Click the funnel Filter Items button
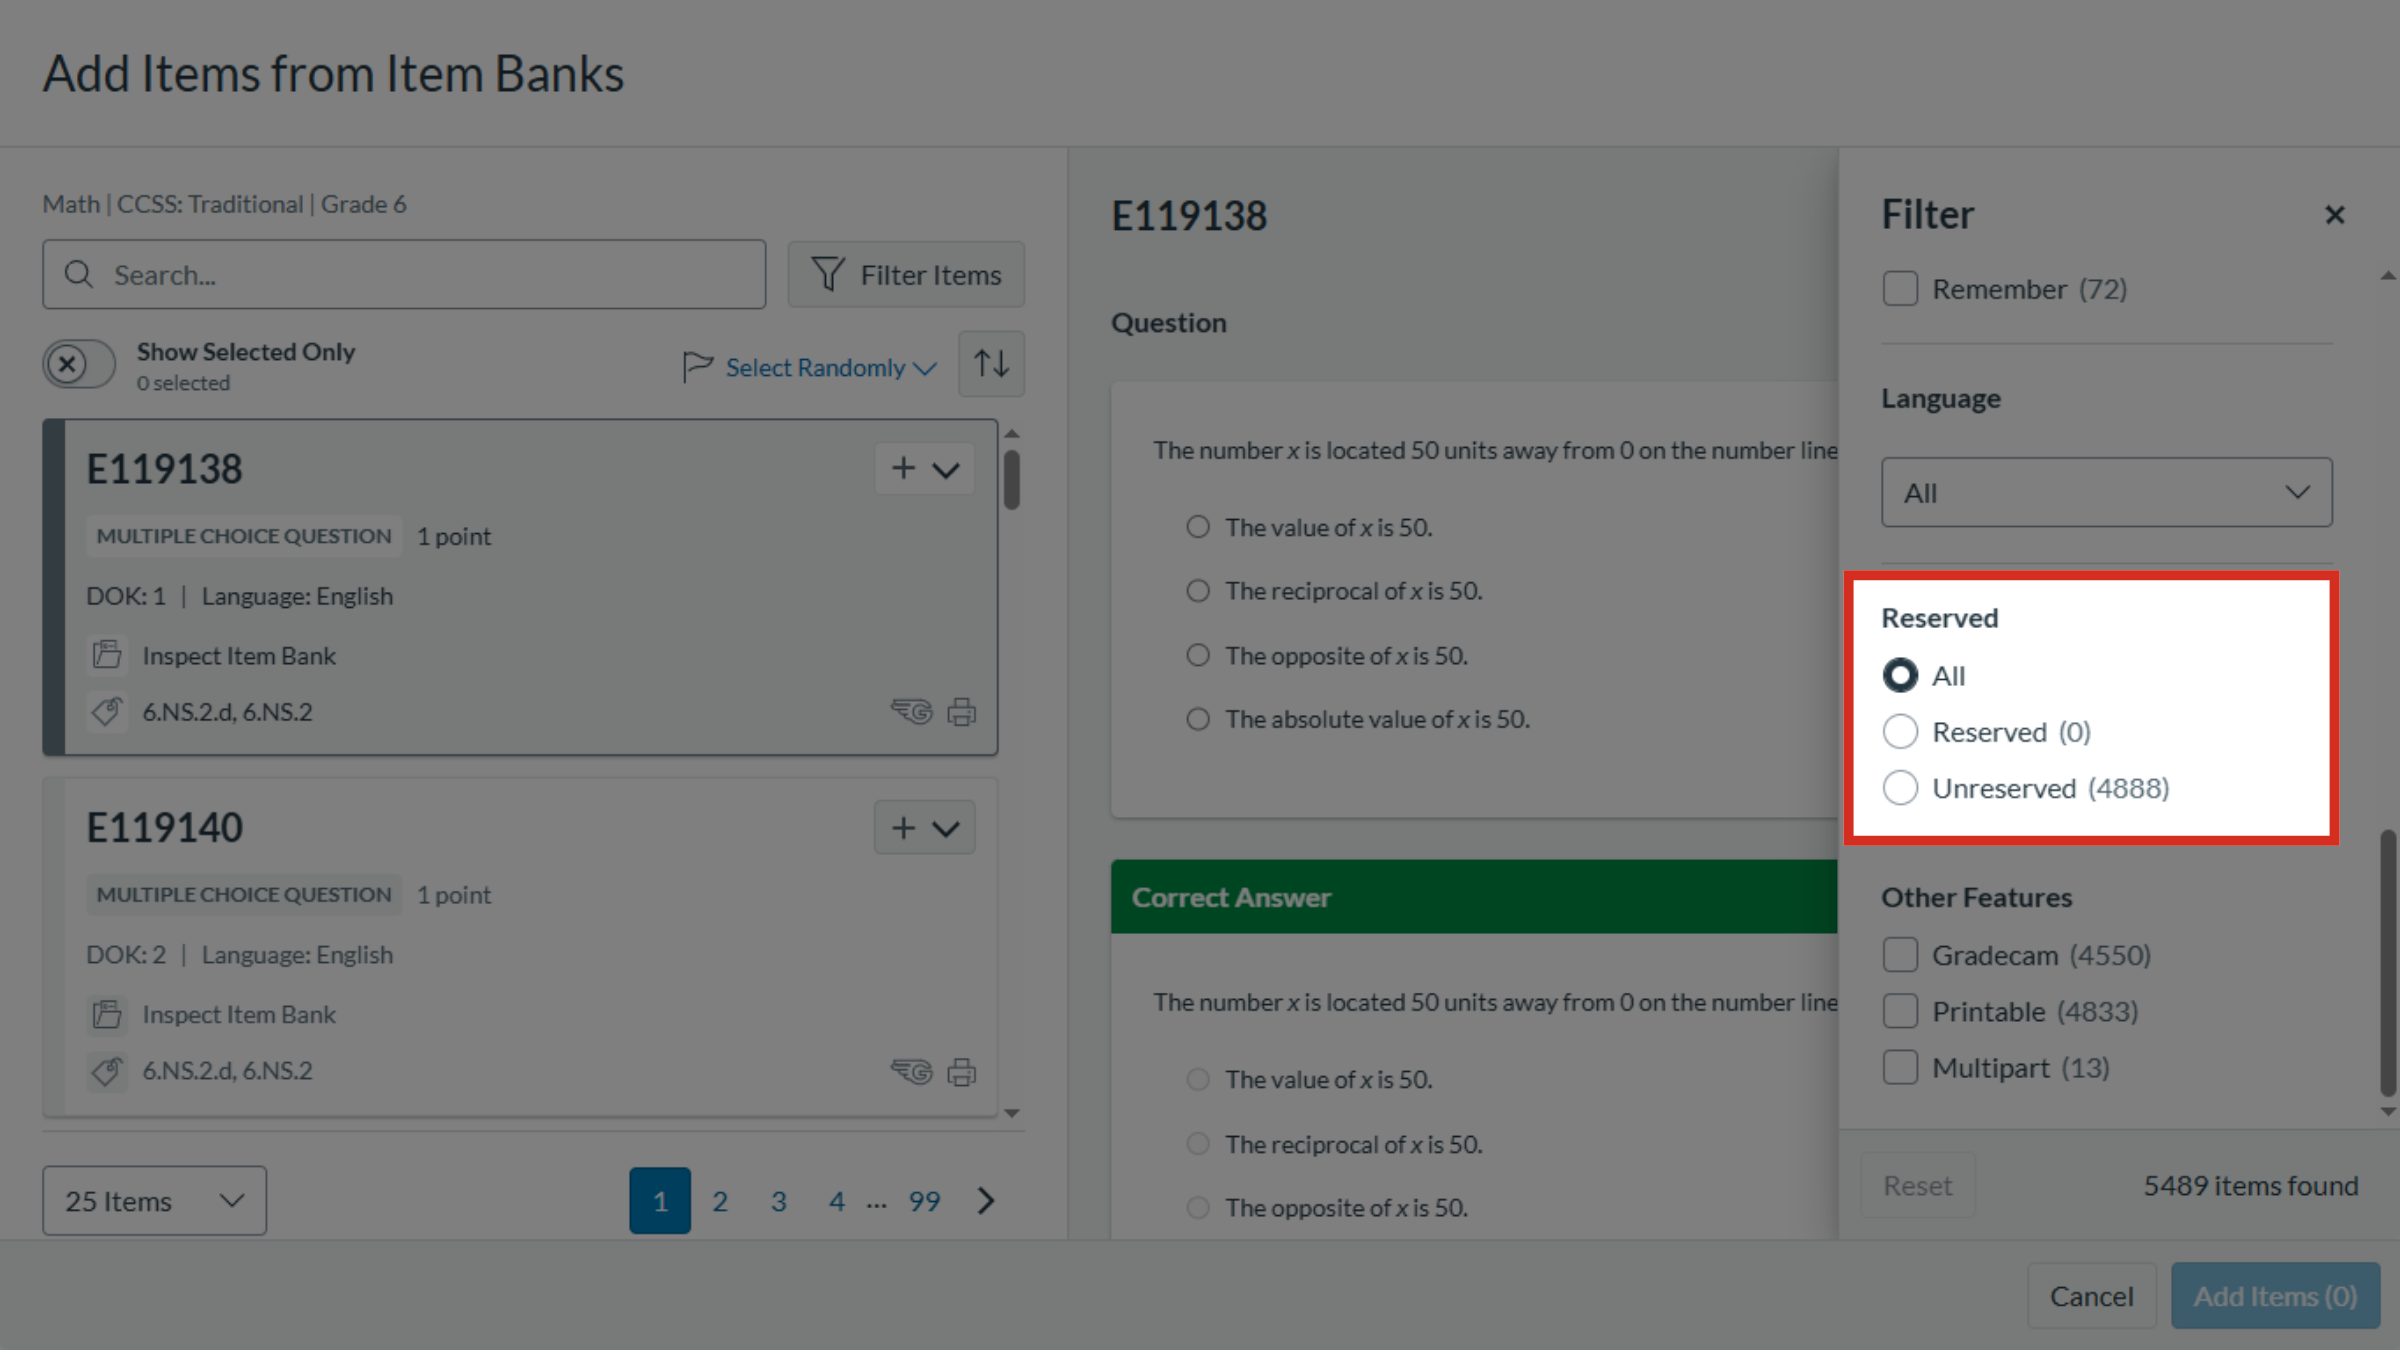Image resolution: width=2400 pixels, height=1350 pixels. coord(906,274)
